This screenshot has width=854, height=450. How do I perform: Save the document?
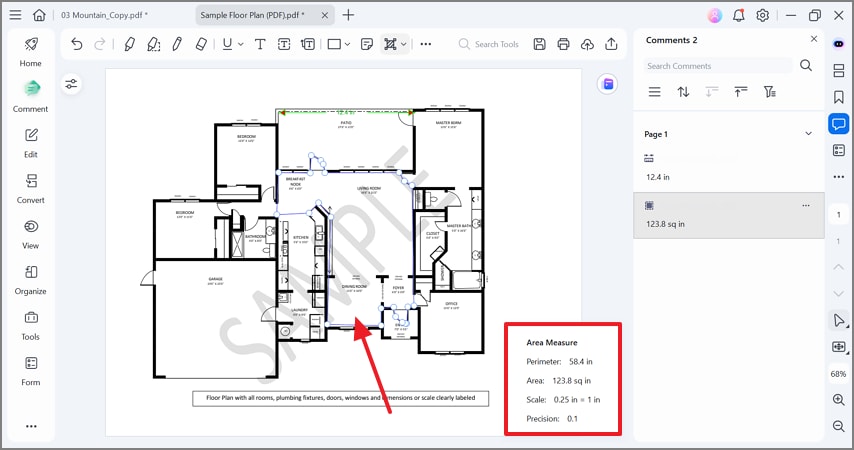(x=539, y=44)
